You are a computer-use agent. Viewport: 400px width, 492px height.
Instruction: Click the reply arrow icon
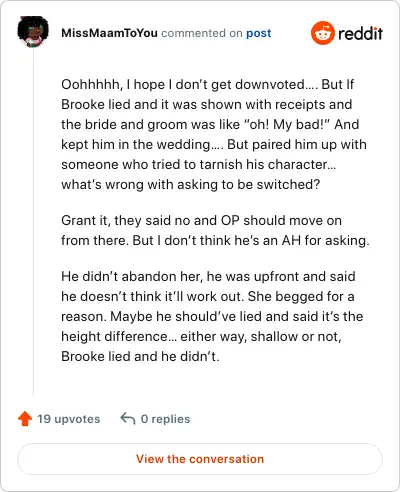tap(128, 418)
